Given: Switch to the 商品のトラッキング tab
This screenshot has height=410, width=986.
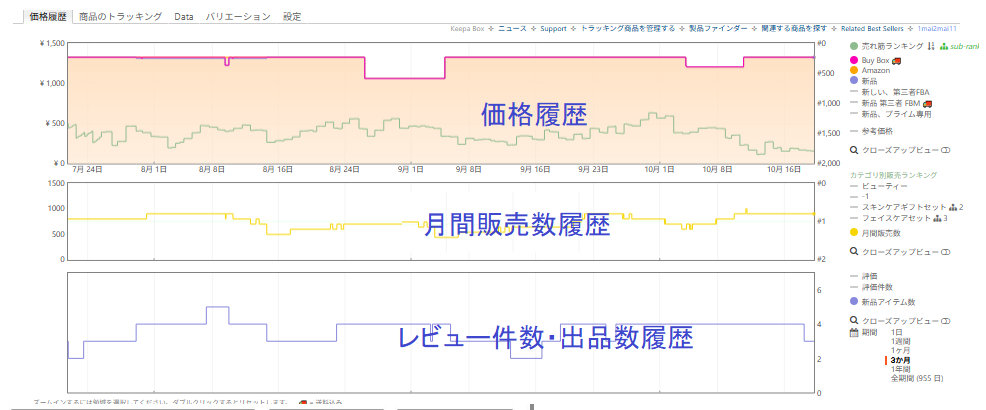Looking at the screenshot, I should click(120, 17).
